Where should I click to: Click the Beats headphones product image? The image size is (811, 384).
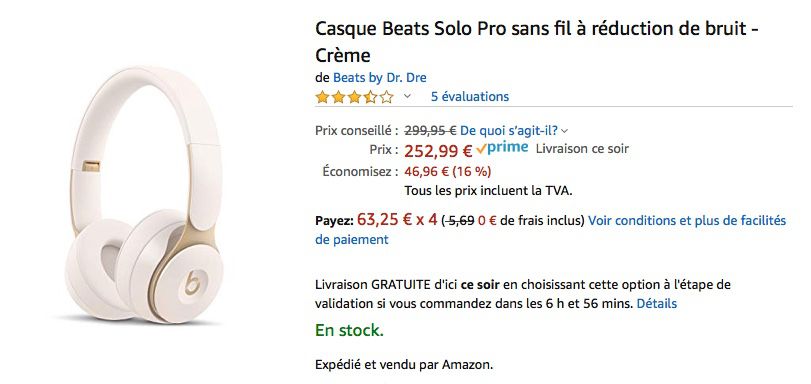coord(144,195)
